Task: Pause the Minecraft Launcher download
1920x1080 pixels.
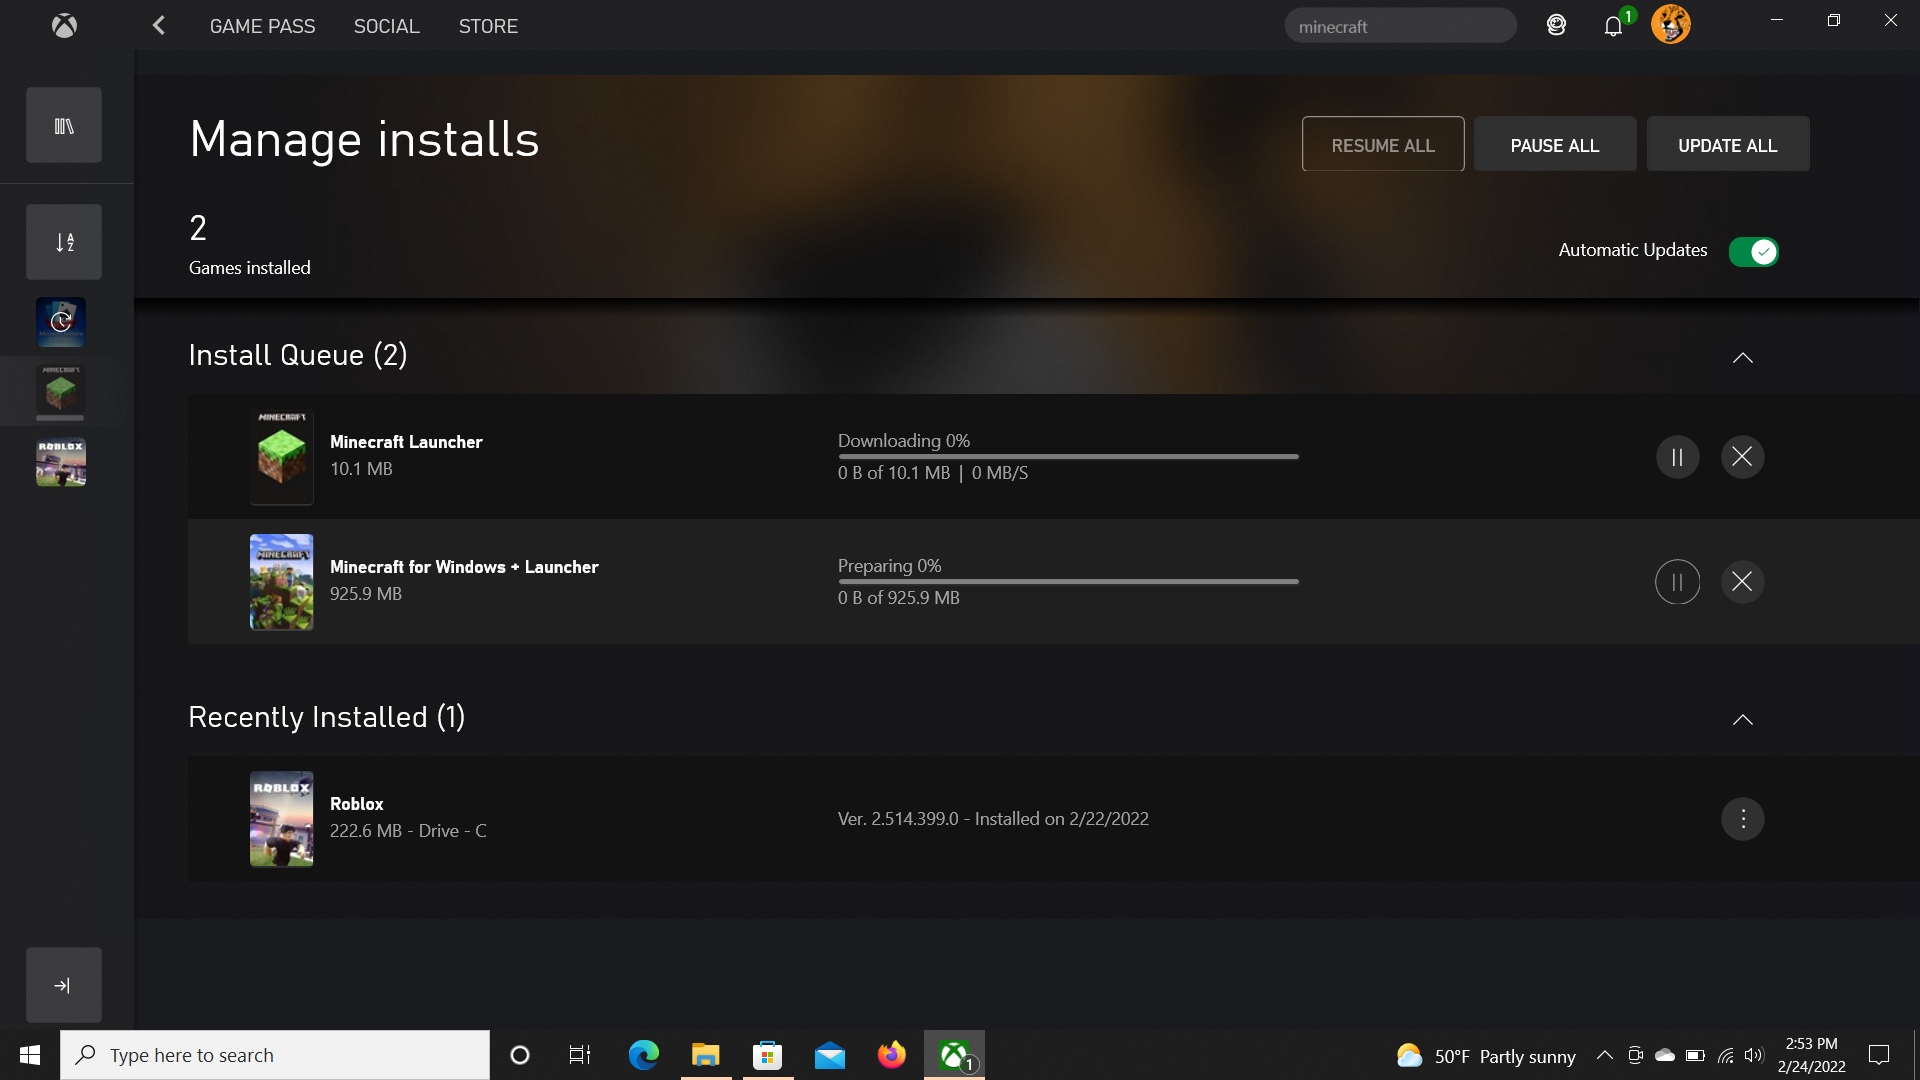Action: tap(1677, 457)
